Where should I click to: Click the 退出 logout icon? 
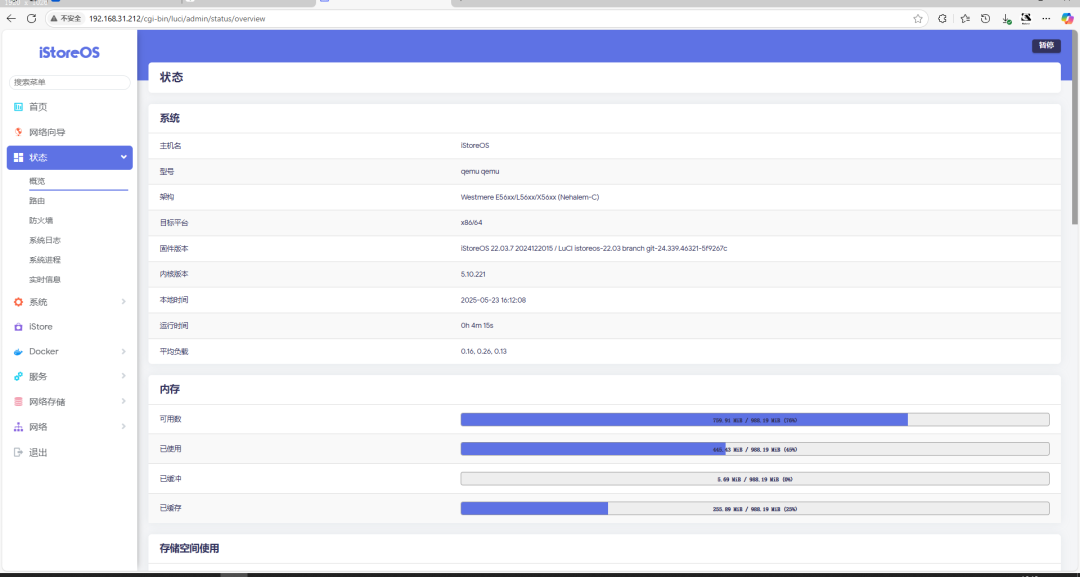coord(19,452)
